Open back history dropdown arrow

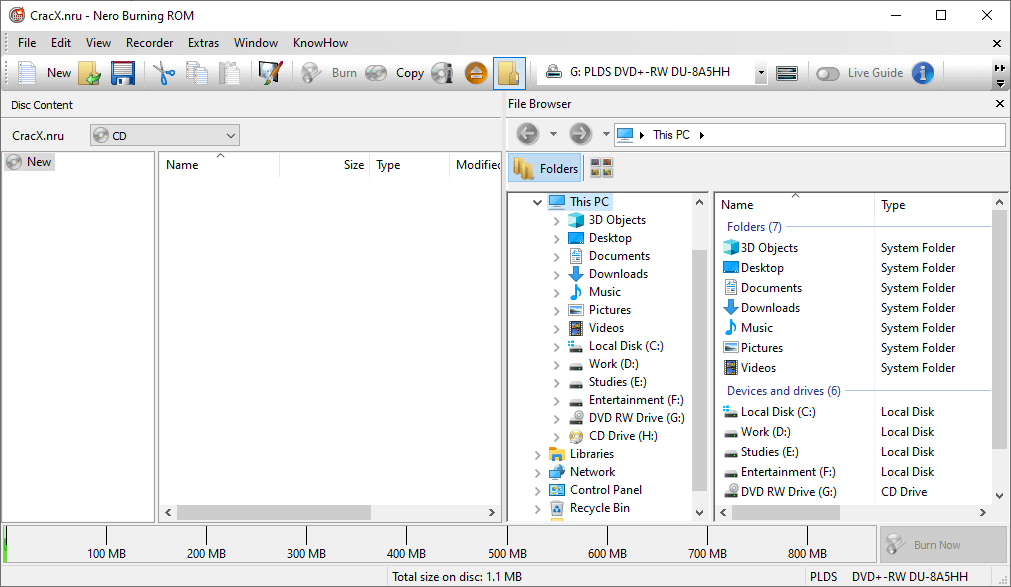(553, 134)
